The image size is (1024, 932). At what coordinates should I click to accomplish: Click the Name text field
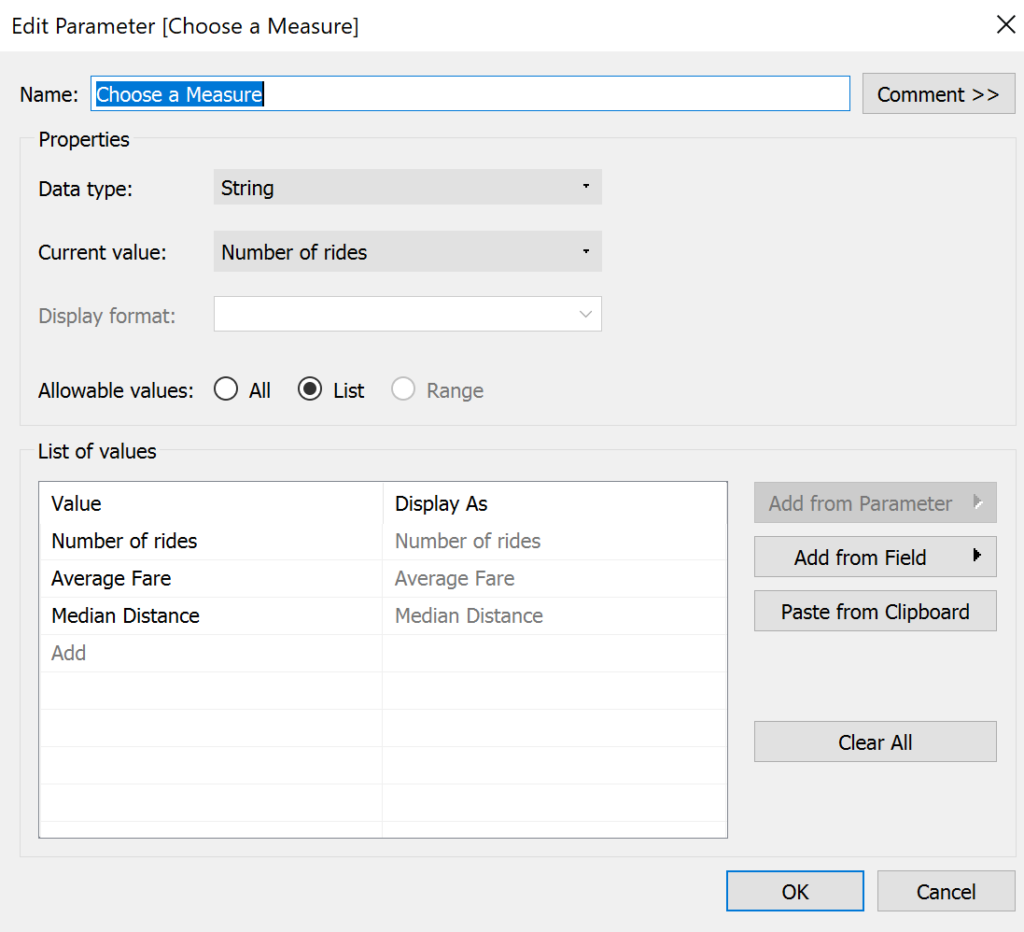(x=470, y=94)
